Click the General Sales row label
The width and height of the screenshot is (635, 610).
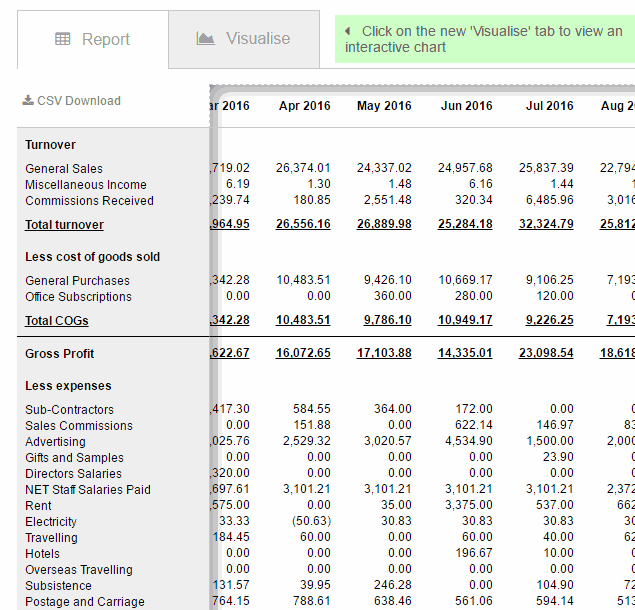pos(64,168)
